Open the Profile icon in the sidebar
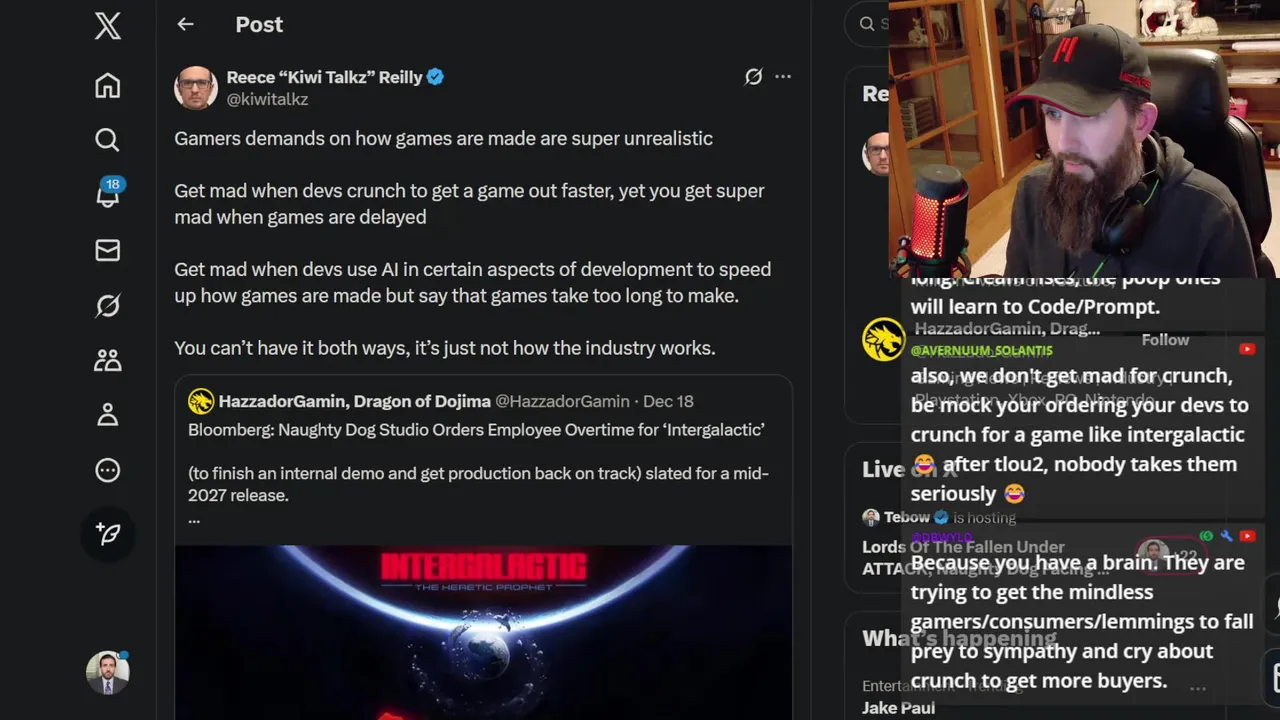 (x=107, y=415)
